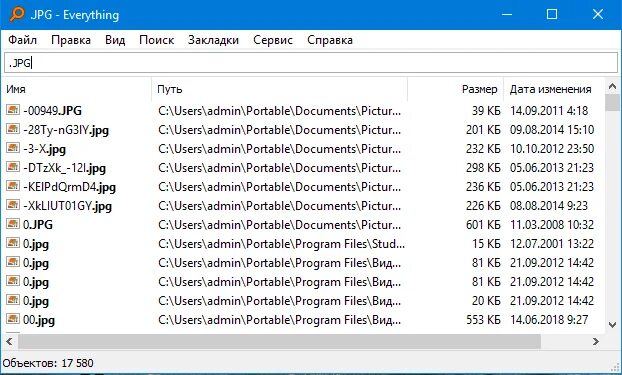The width and height of the screenshot is (622, 375).
Task: Click the vertical scrollbar down arrow
Action: [612, 325]
